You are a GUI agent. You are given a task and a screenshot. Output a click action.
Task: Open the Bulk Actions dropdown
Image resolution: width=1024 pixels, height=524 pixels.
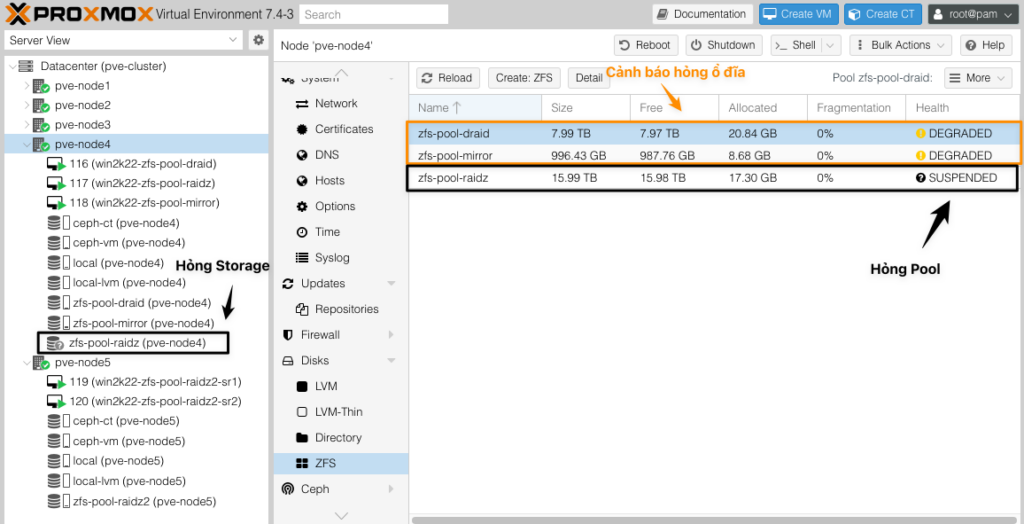coord(900,45)
